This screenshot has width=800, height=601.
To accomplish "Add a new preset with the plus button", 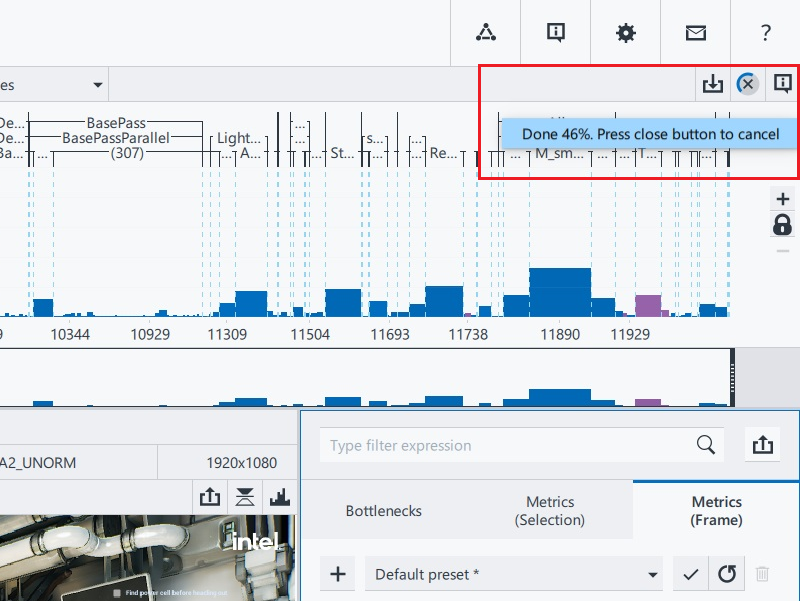I will pos(338,574).
